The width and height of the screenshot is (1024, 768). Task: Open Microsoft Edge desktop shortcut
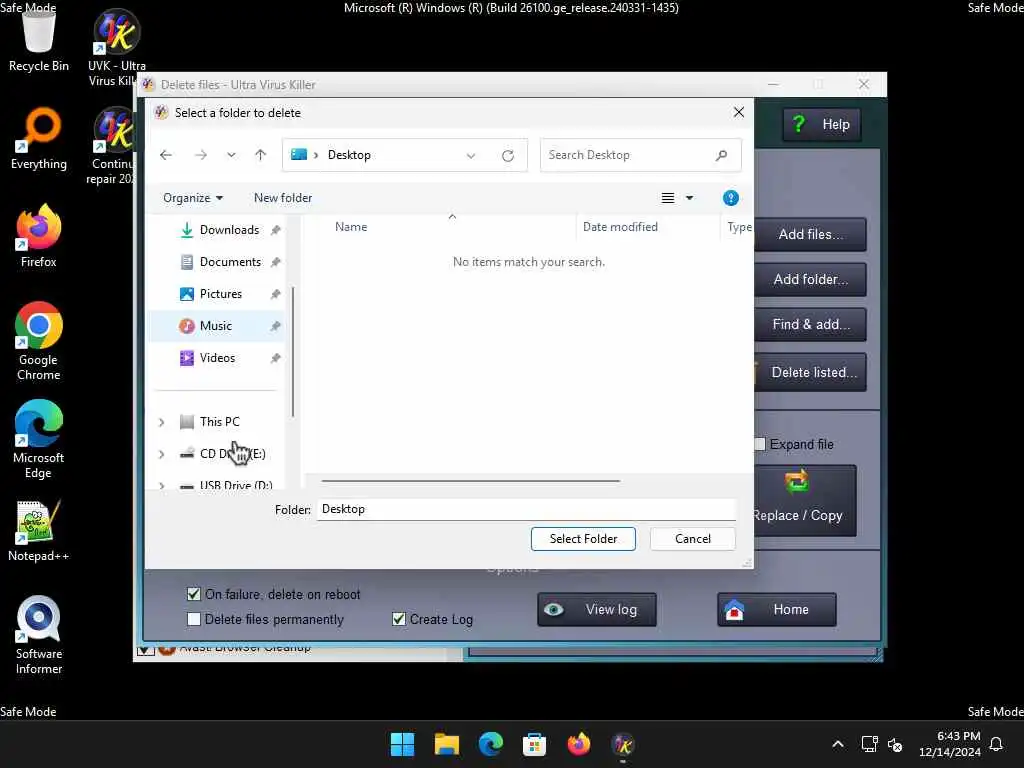pos(39,439)
